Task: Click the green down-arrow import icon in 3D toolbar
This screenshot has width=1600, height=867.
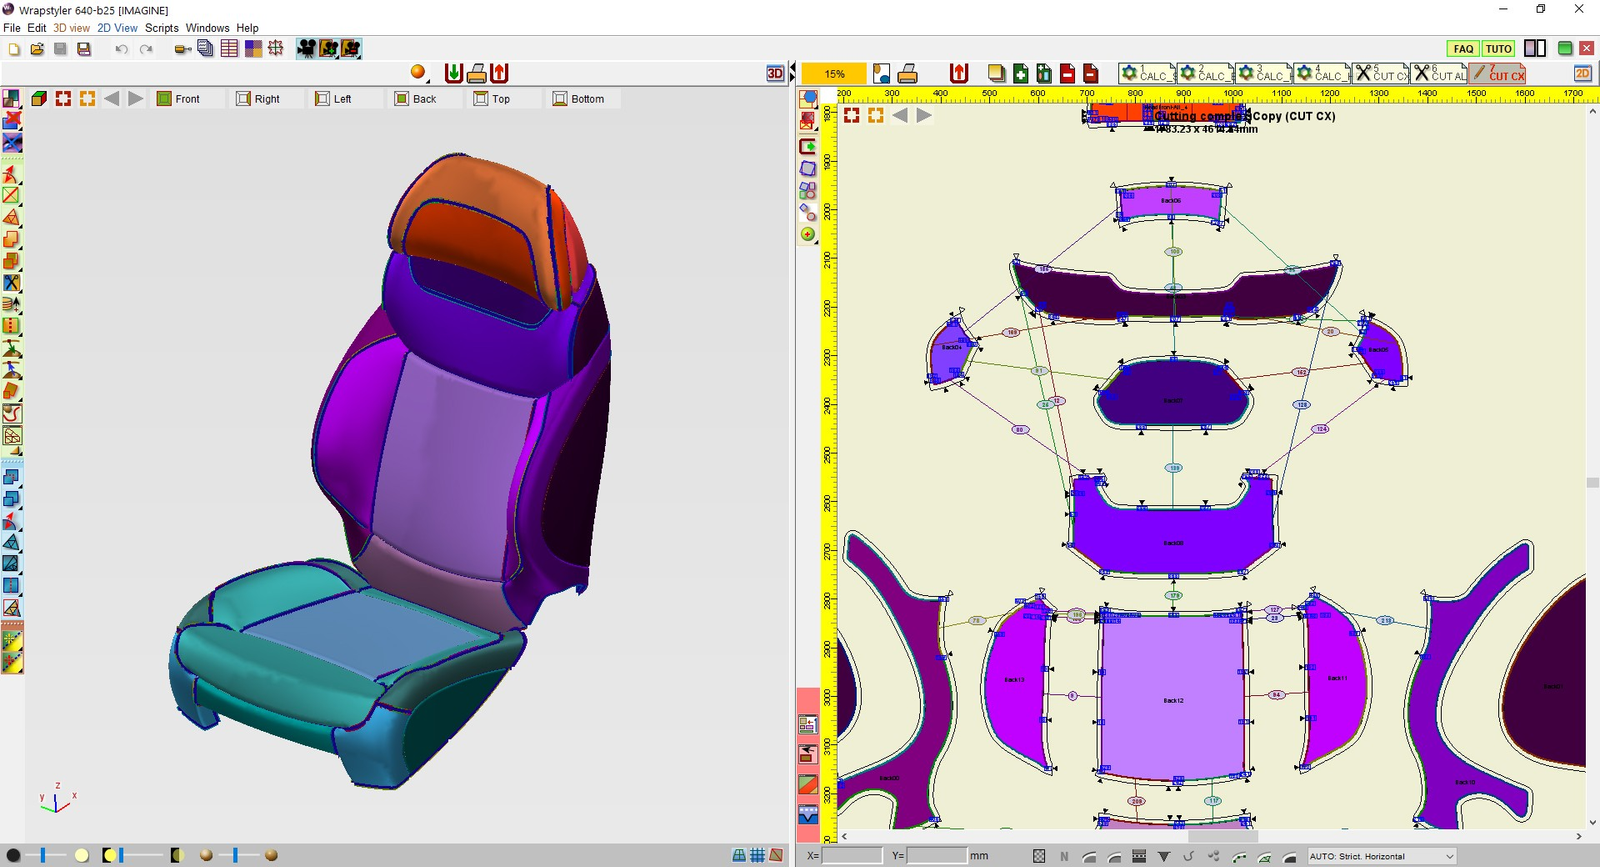Action: tap(453, 73)
